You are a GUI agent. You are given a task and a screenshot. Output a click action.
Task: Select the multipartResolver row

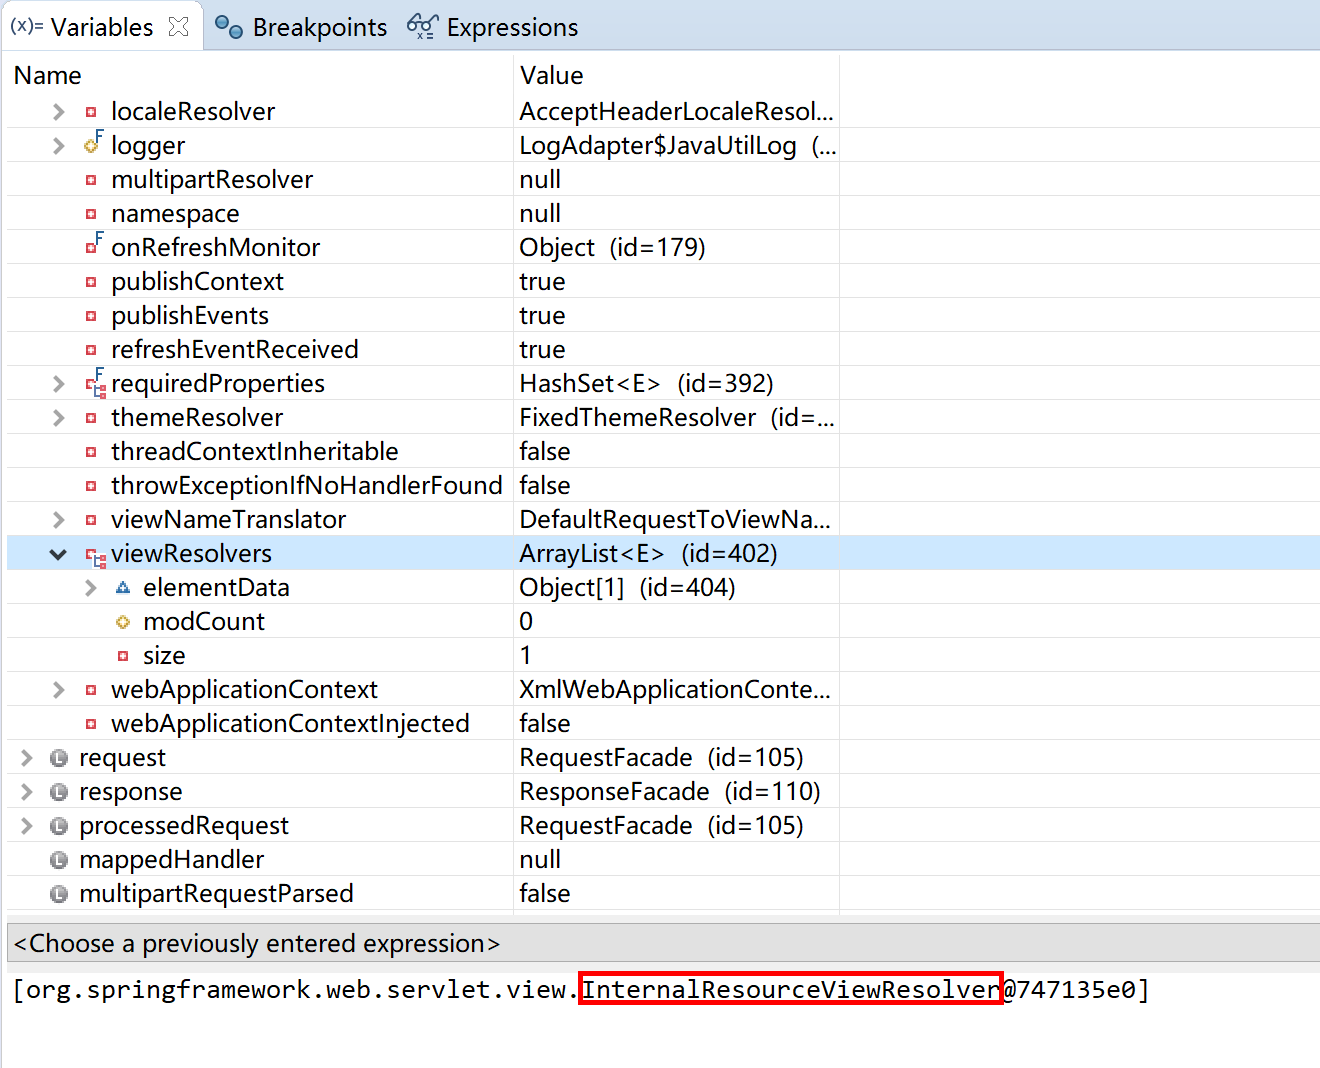coord(212,180)
